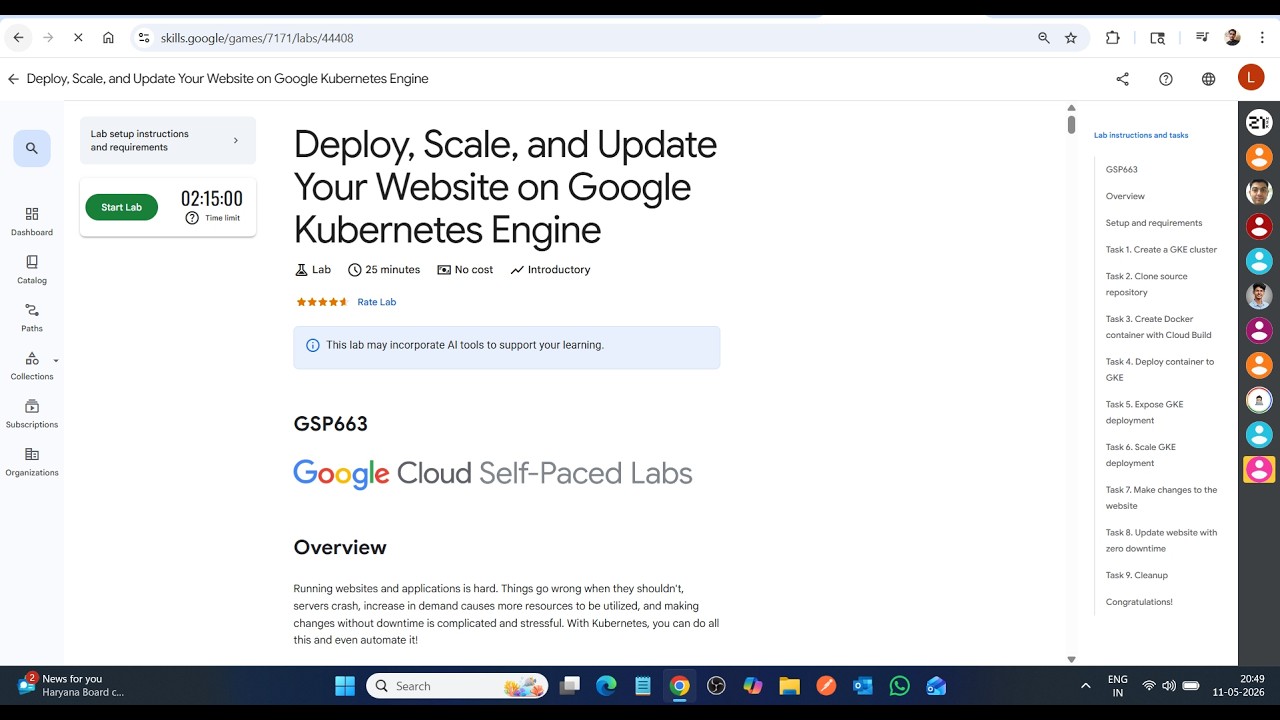Open the Organizations sidebar item
The width and height of the screenshot is (1280, 720).
point(32,462)
